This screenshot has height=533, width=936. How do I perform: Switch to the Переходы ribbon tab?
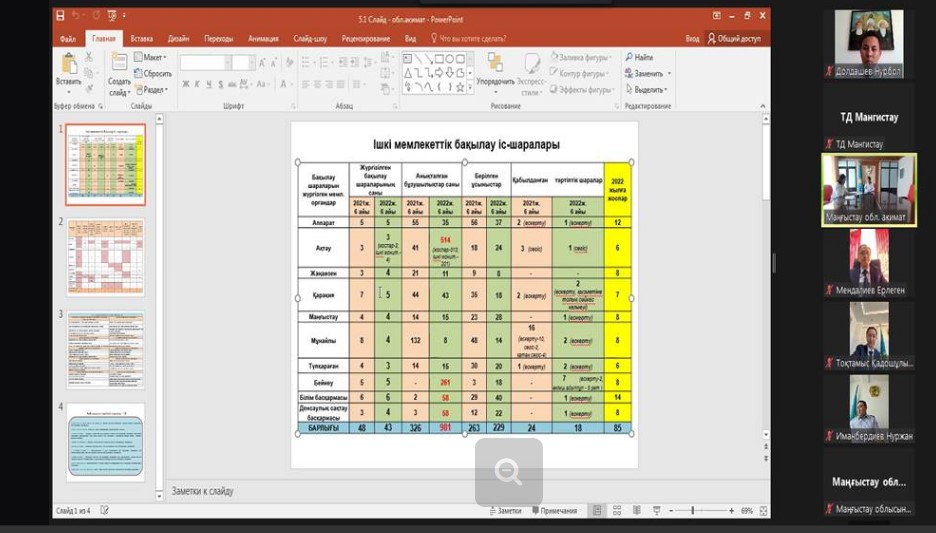click(x=218, y=39)
